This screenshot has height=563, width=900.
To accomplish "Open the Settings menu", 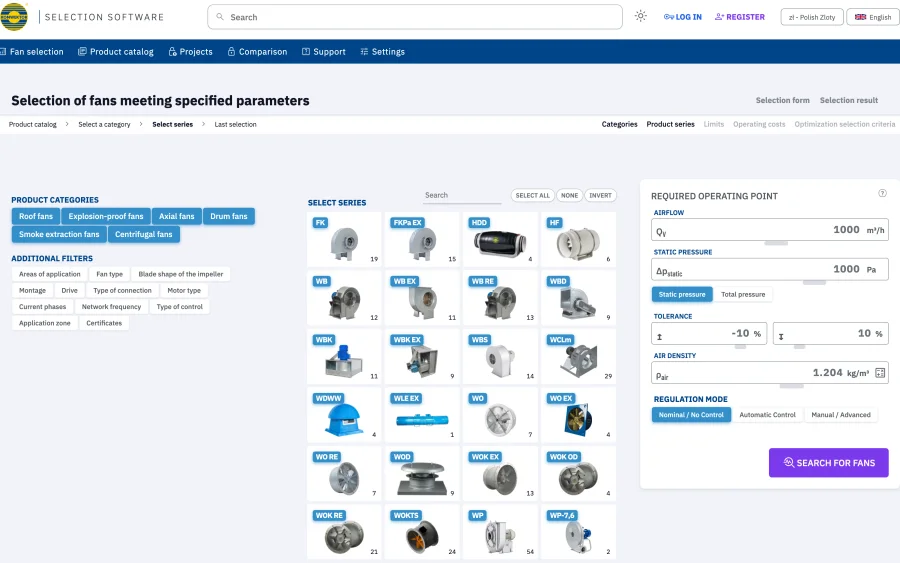I will pyautogui.click(x=382, y=52).
